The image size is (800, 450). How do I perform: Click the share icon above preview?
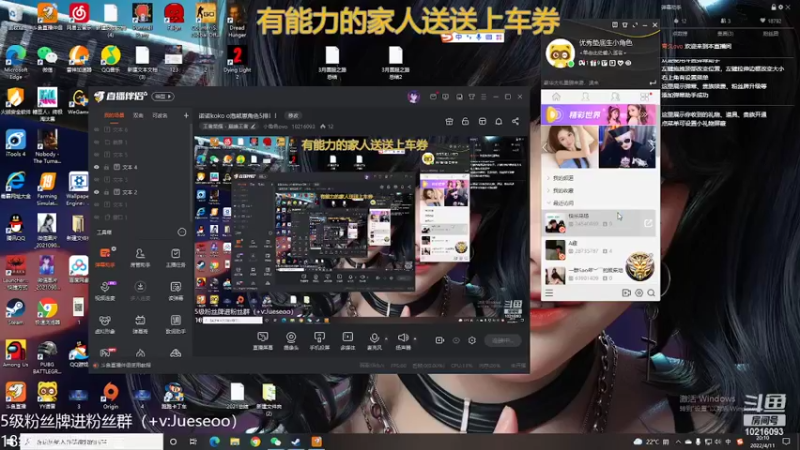515,121
